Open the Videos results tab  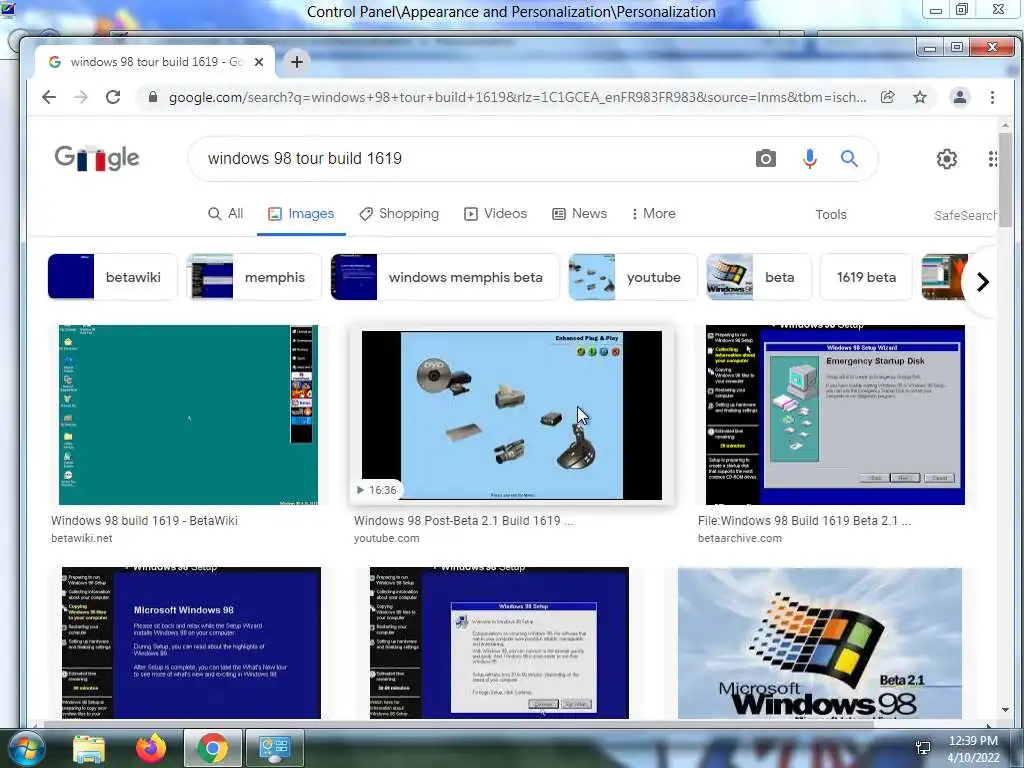pos(495,214)
